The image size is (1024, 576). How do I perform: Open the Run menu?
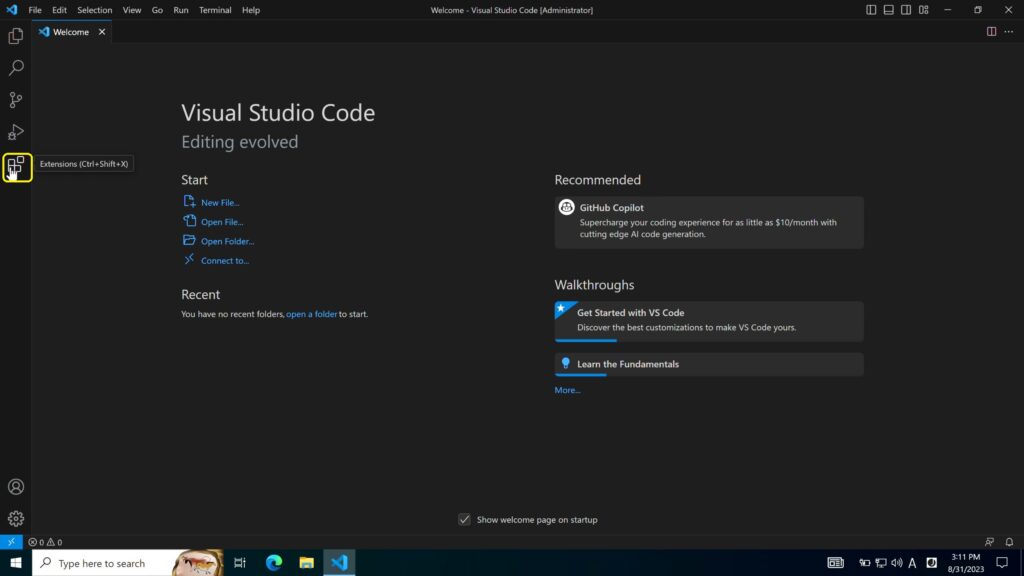click(x=181, y=10)
